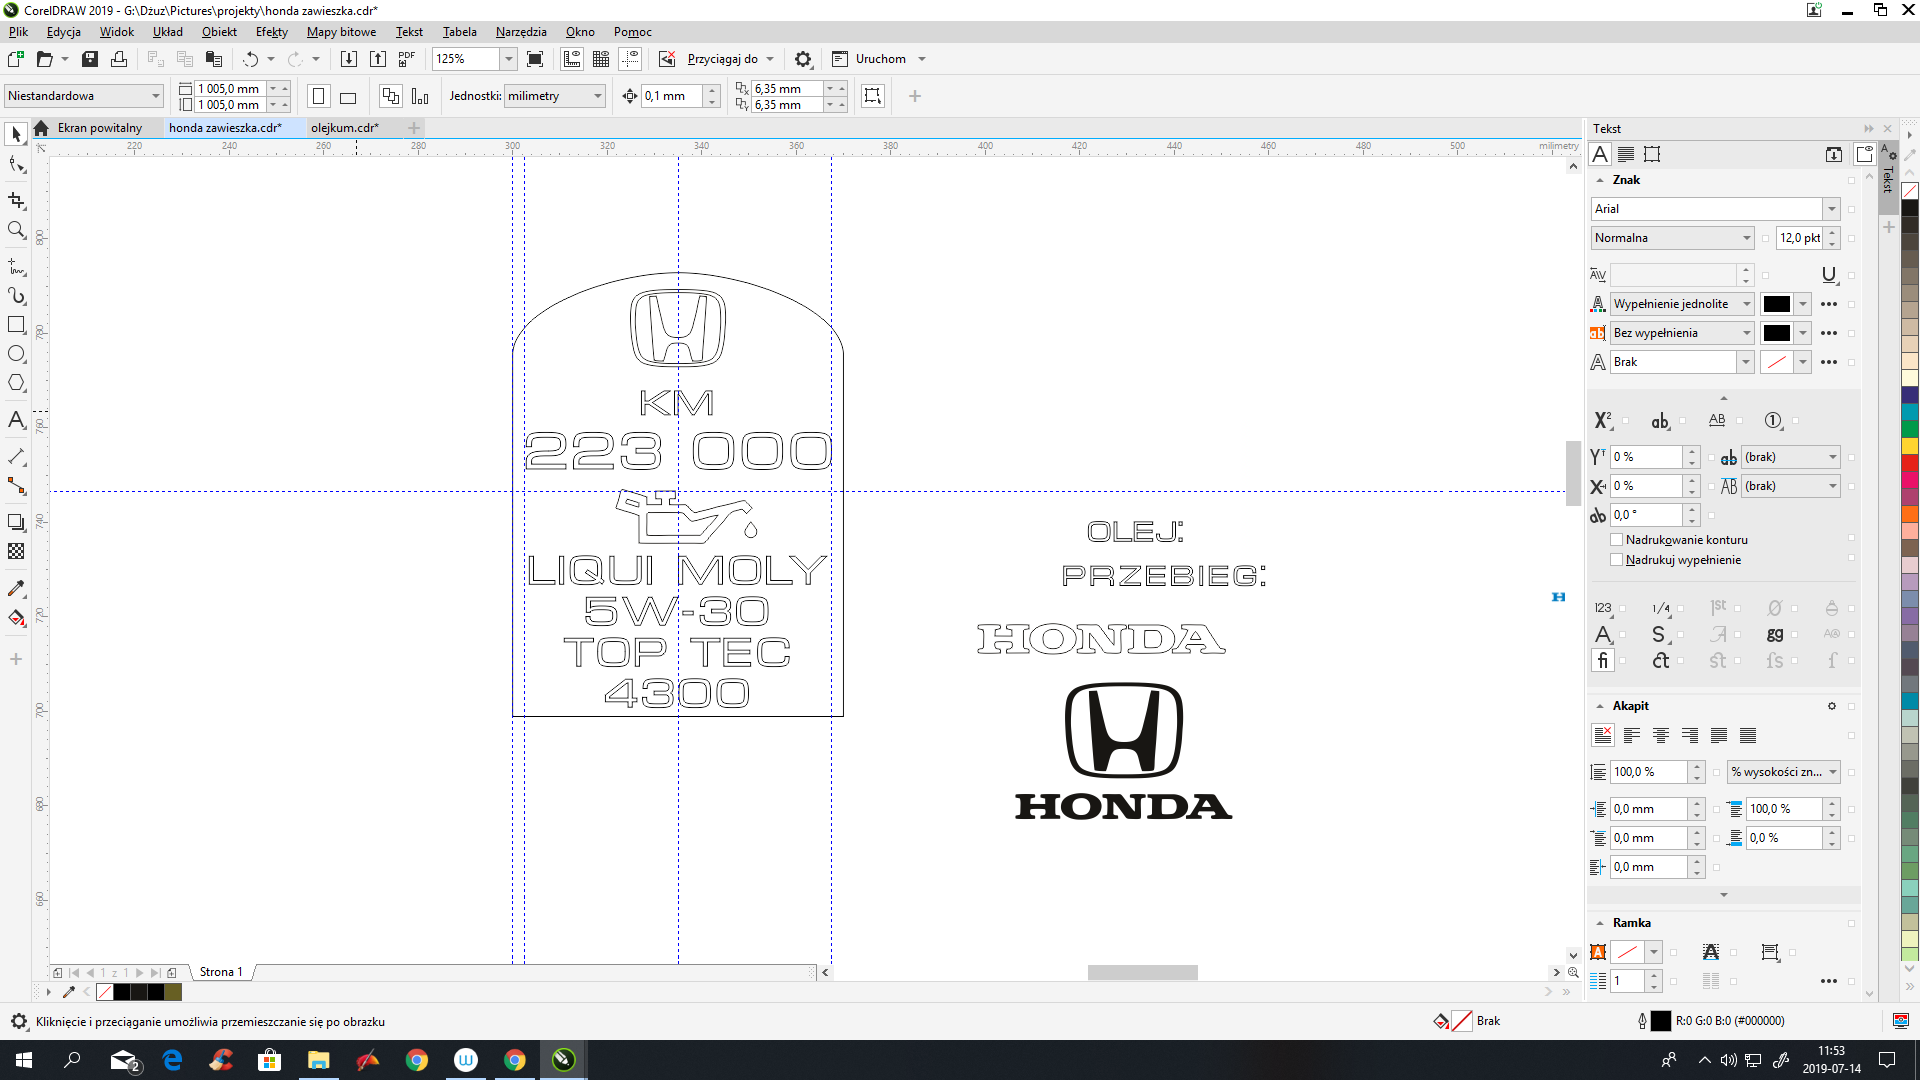The height and width of the screenshot is (1080, 1920).
Task: Toggle center paragraph alignment
Action: click(x=1661, y=735)
